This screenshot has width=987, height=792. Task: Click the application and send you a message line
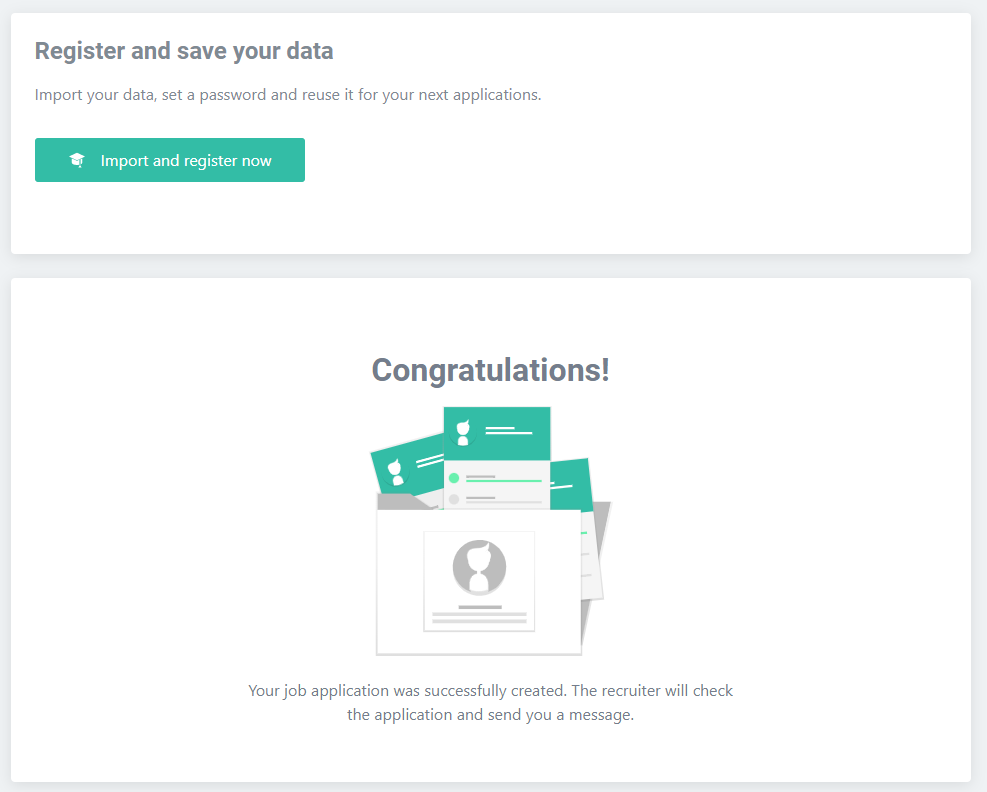490,715
